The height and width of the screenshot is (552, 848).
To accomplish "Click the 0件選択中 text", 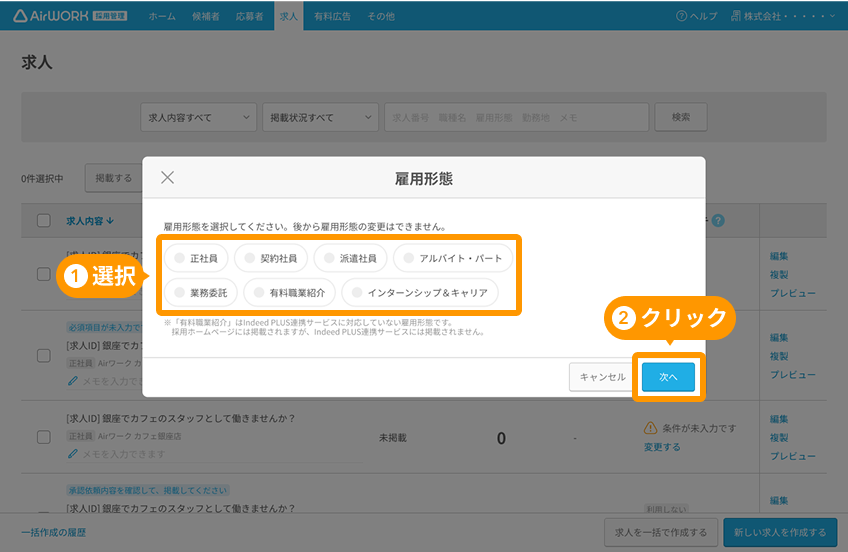I will coord(42,178).
